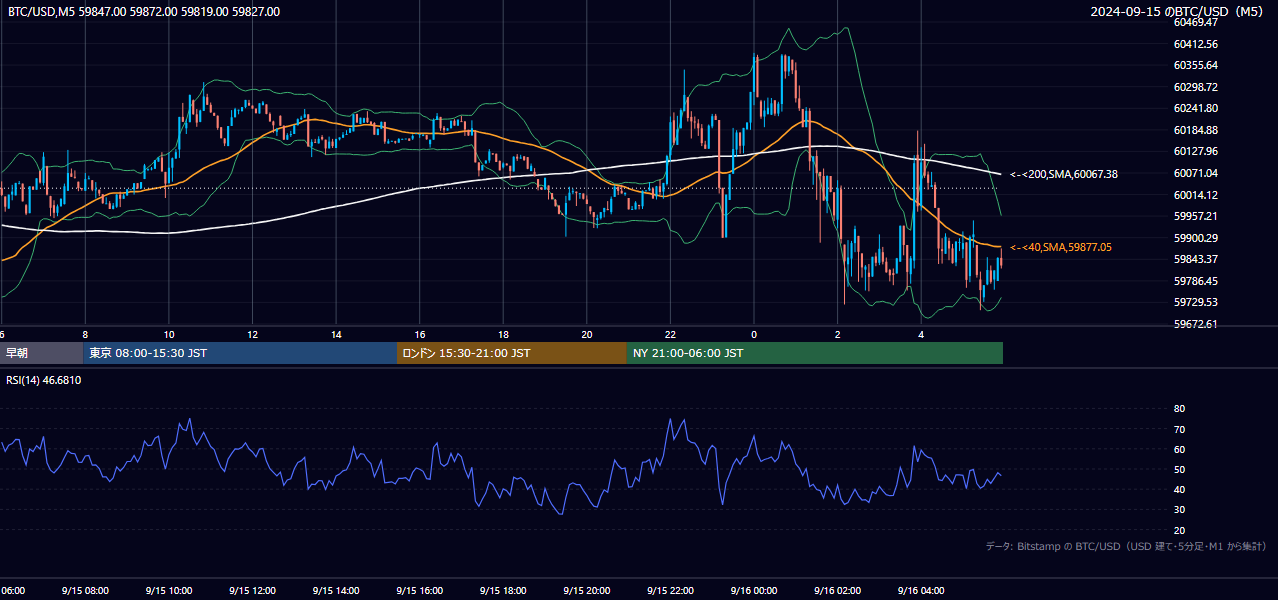The image size is (1278, 600).
Task: Select price axis value 59957.21
Action: pyautogui.click(x=1196, y=216)
